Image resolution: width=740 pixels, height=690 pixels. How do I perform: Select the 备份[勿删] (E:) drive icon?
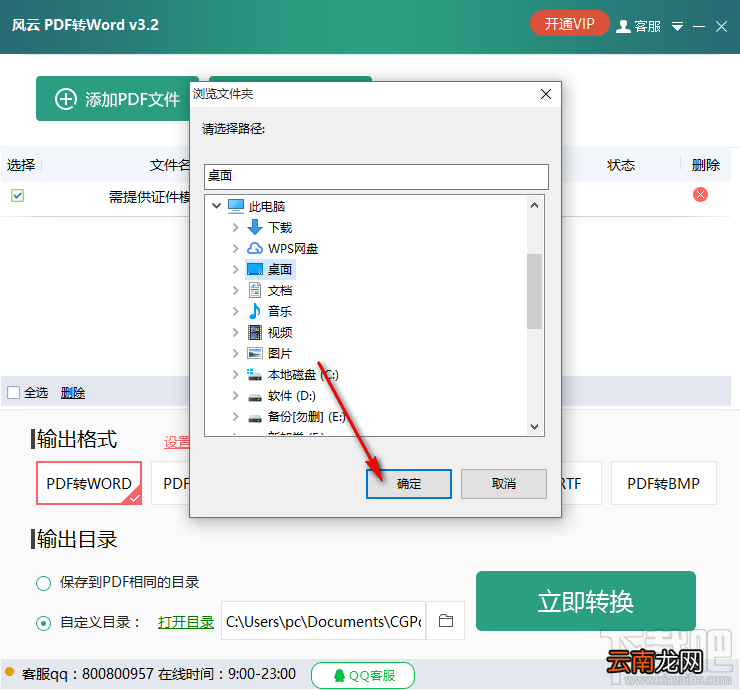255,418
